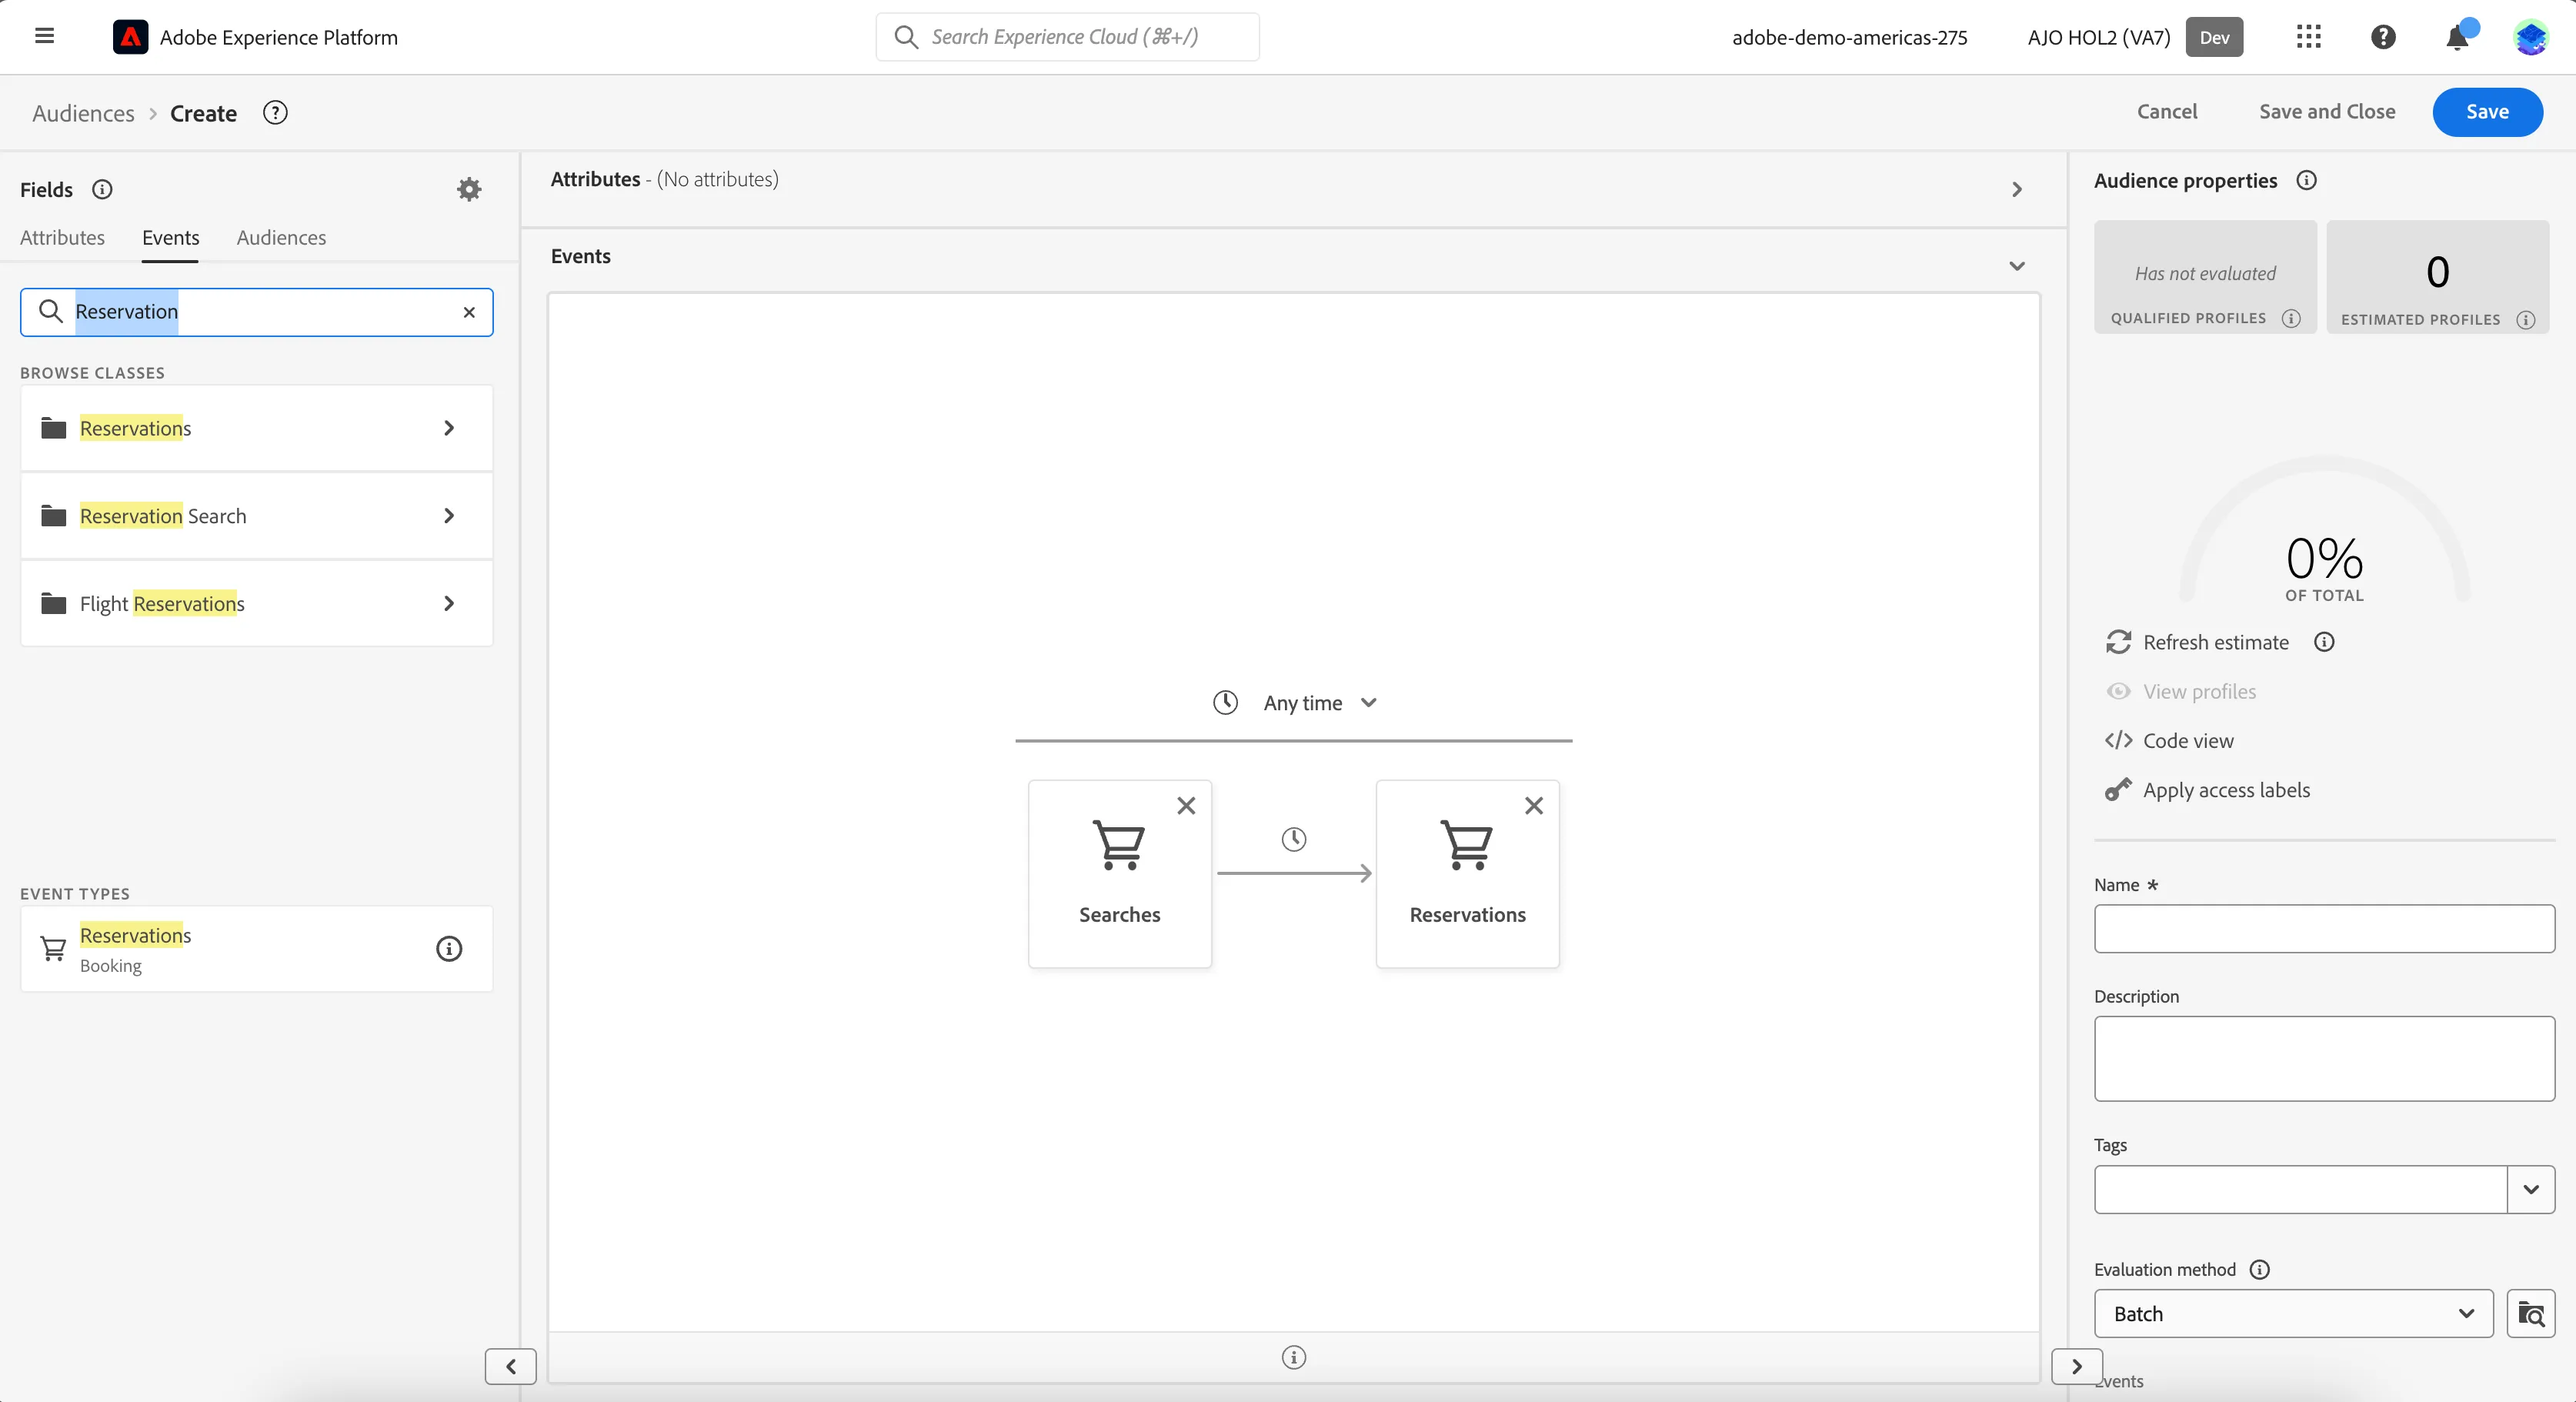Click the info icon beside Audience properties
Screen dimensions: 2576x1402
click(x=2306, y=180)
